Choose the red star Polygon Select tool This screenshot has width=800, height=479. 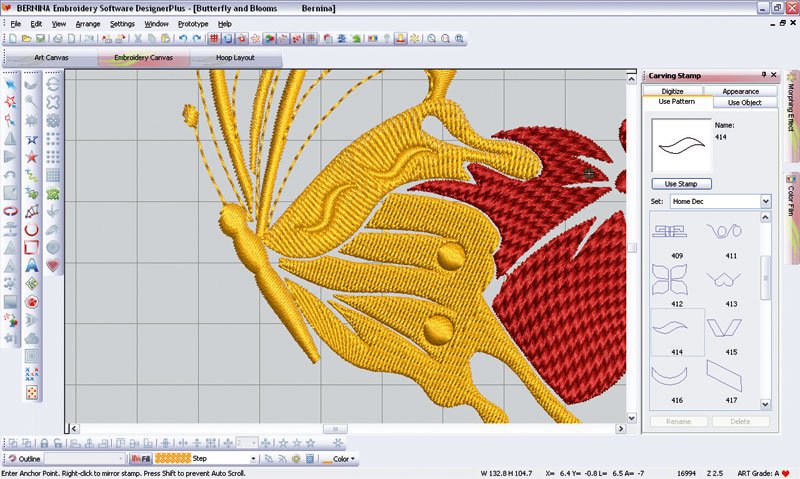coord(10,102)
